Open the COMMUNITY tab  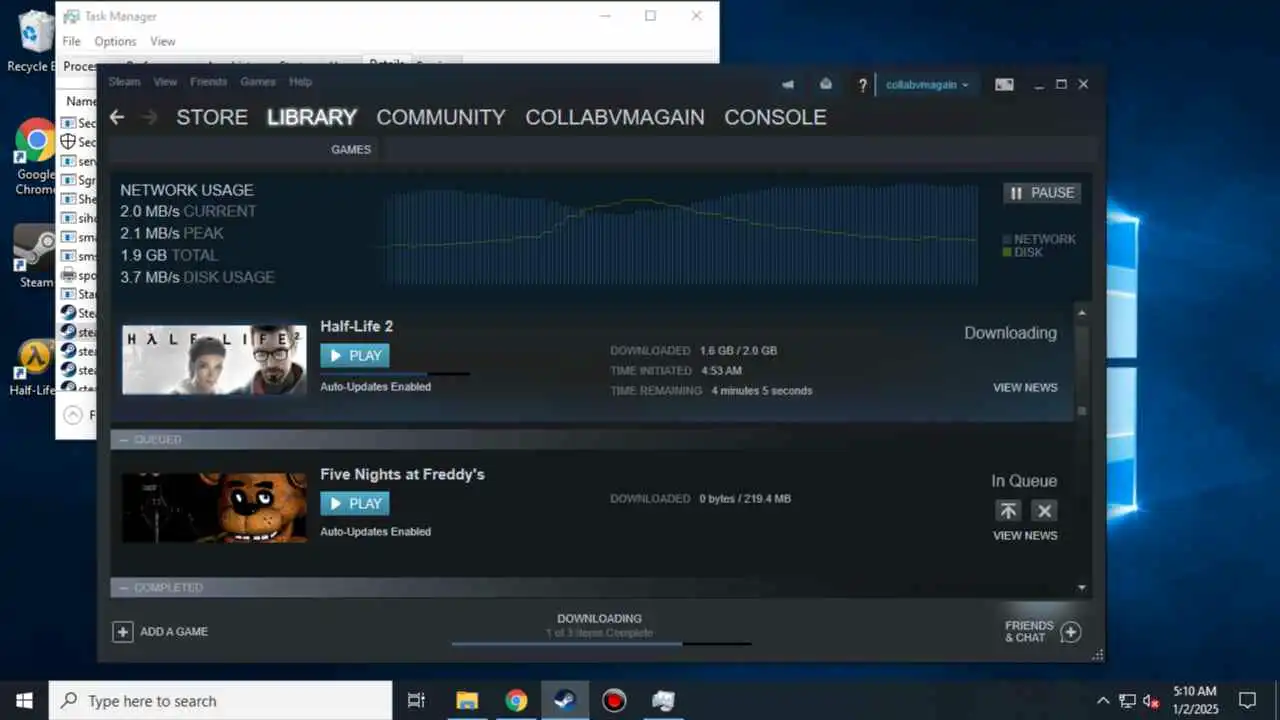(x=441, y=117)
